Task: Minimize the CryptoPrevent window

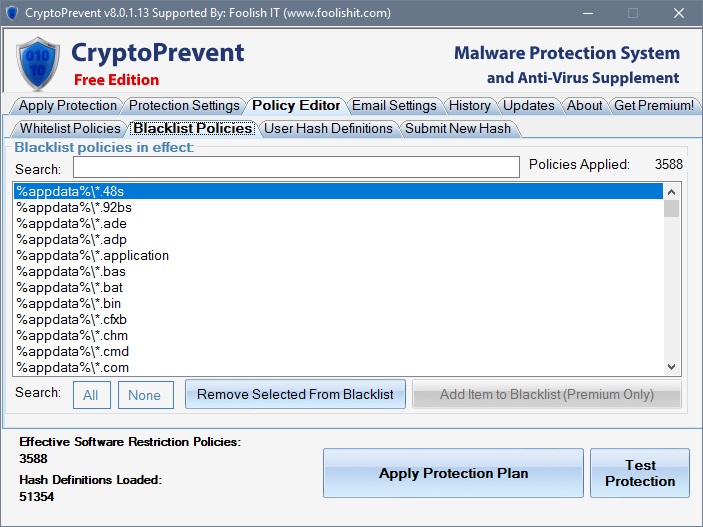Action: coord(588,13)
